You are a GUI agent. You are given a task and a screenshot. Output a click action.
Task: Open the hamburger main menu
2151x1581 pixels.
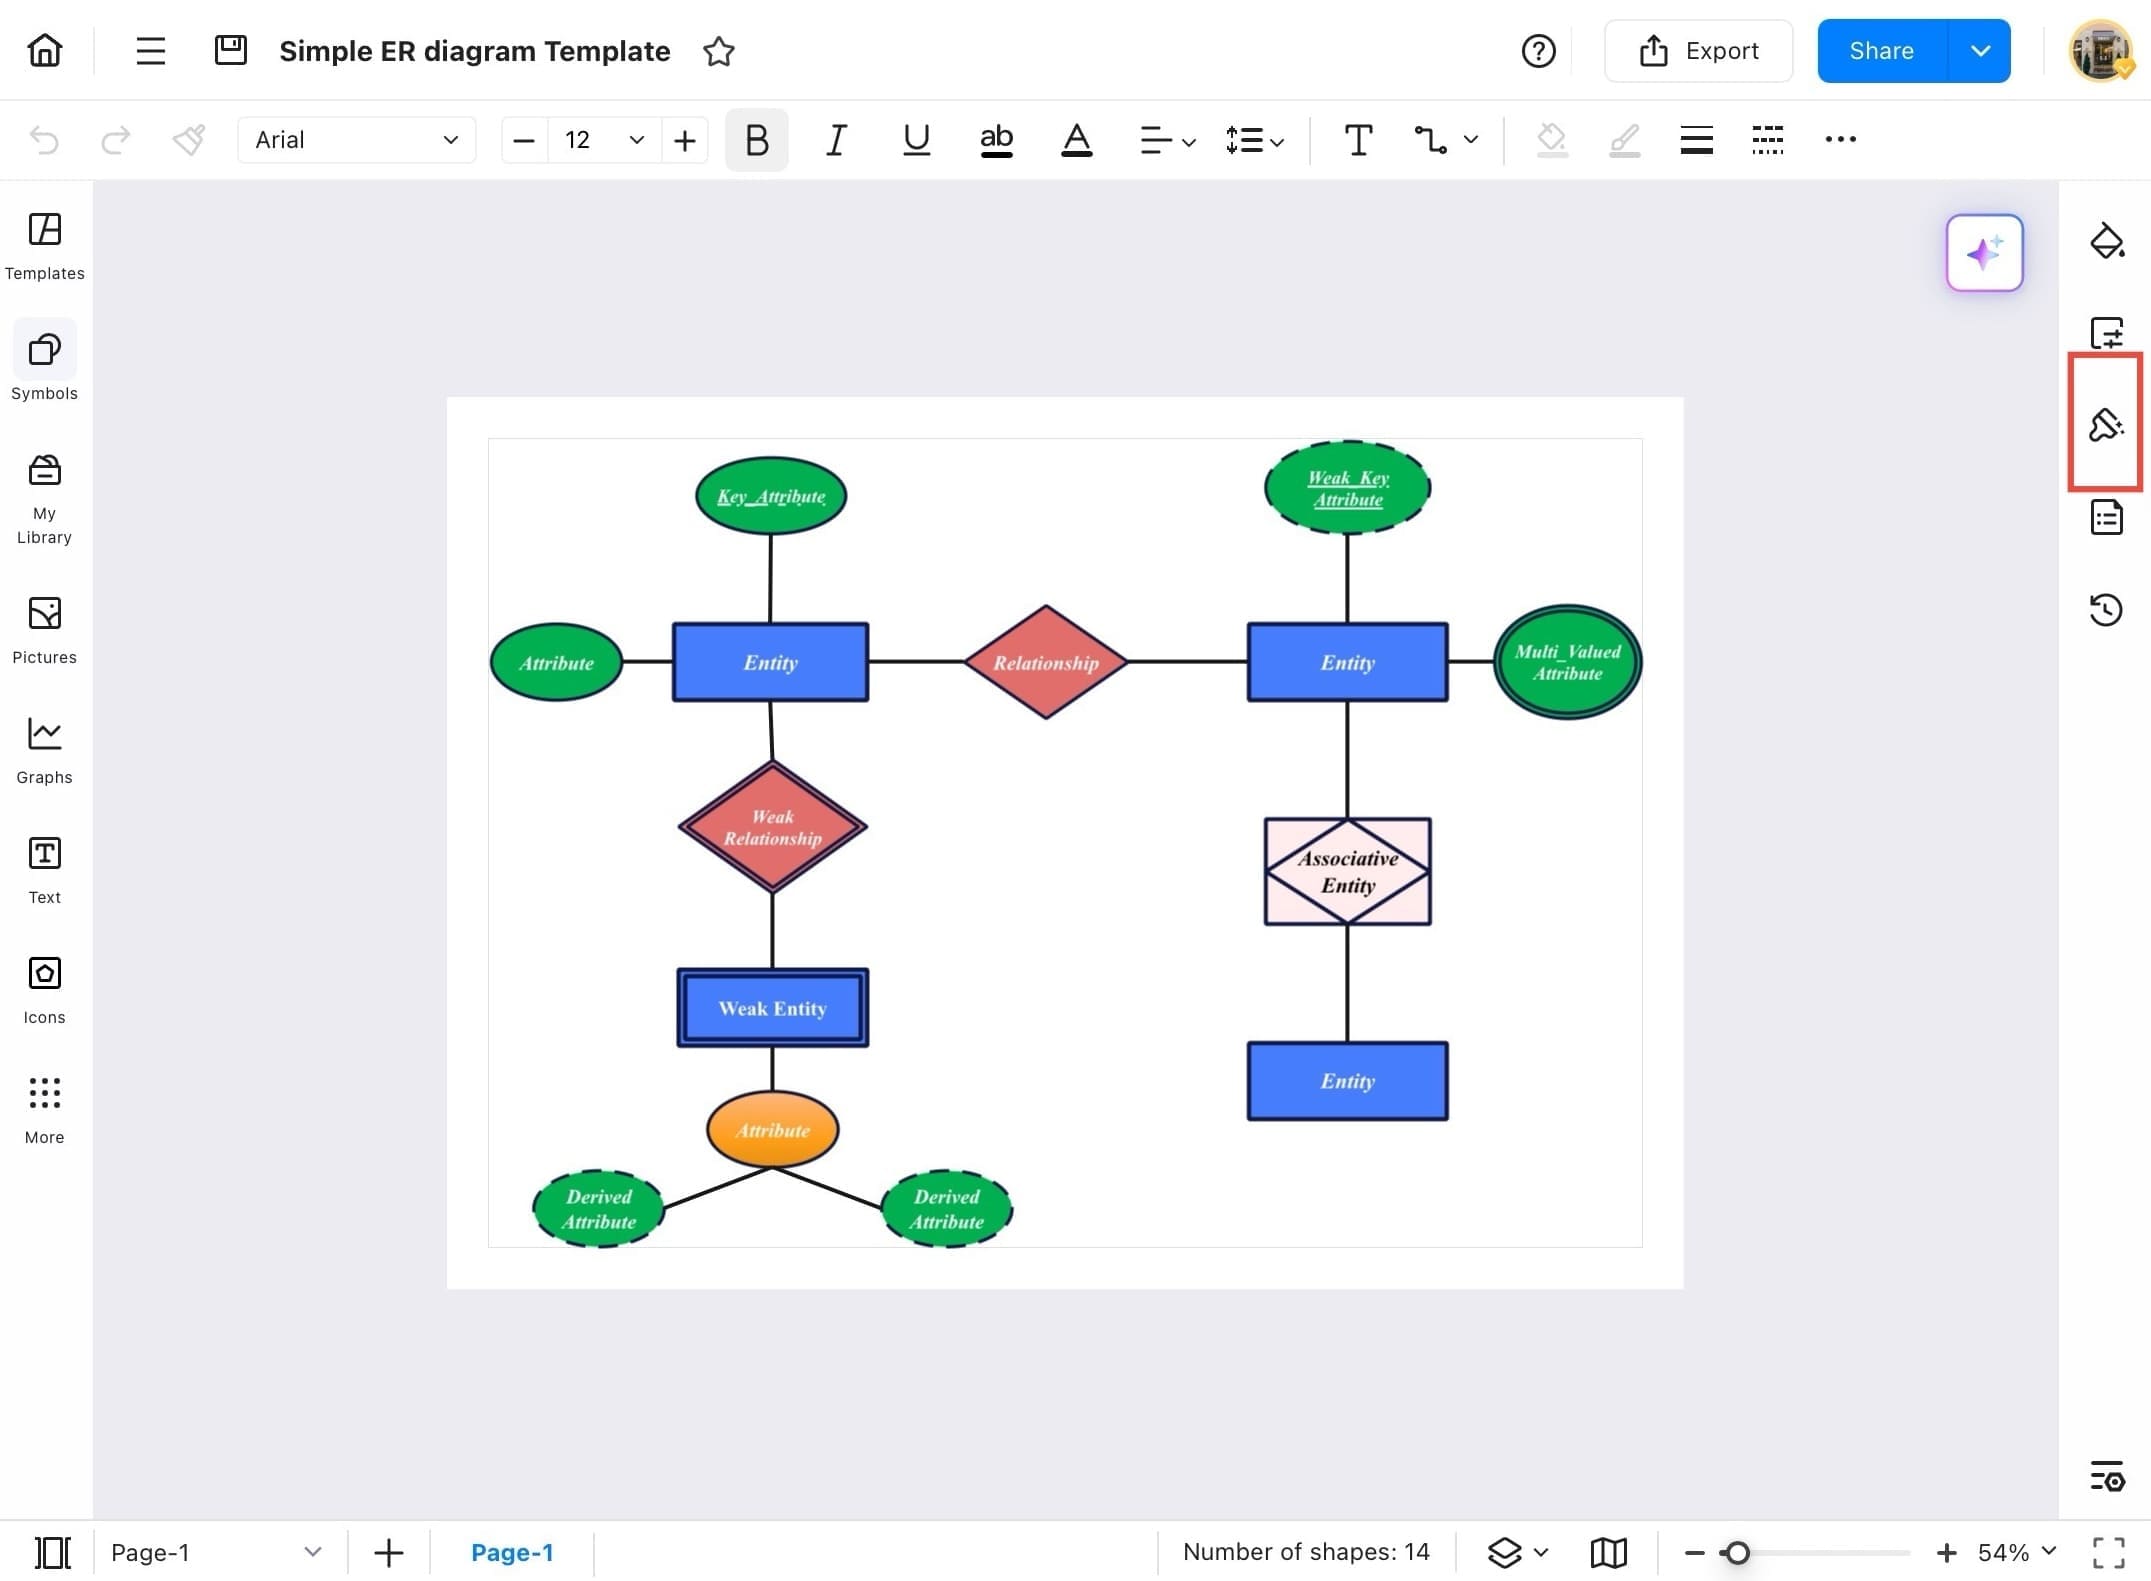[x=150, y=50]
